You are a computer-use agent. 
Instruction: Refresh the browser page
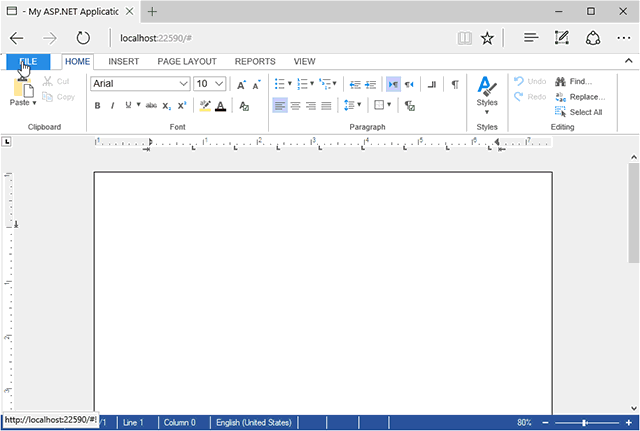83,38
